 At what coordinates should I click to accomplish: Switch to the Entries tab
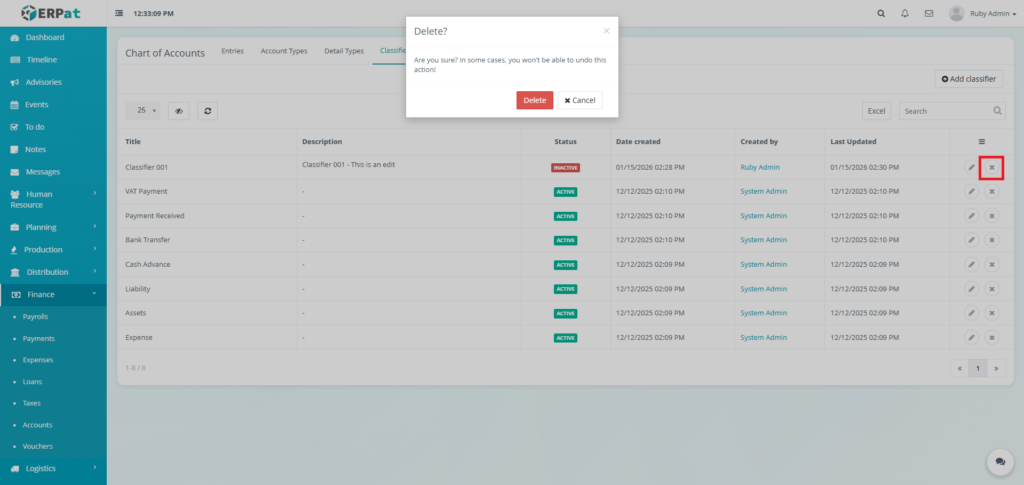[x=232, y=51]
